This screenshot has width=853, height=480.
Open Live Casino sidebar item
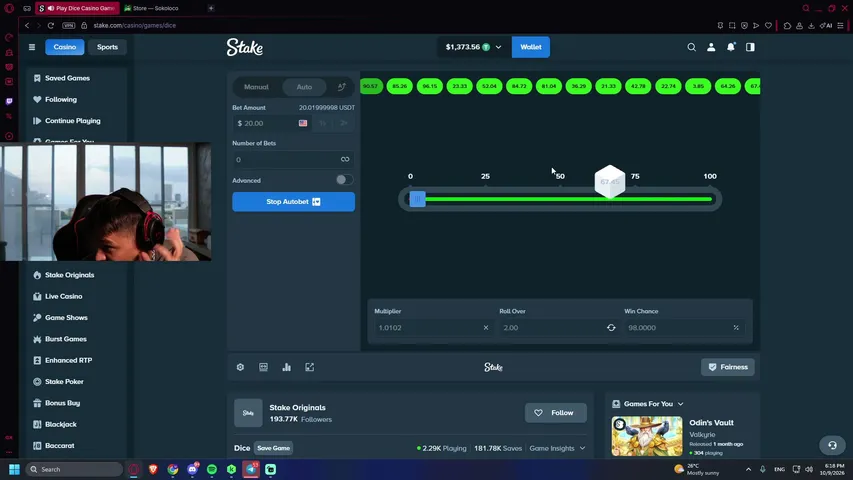click(x=64, y=297)
